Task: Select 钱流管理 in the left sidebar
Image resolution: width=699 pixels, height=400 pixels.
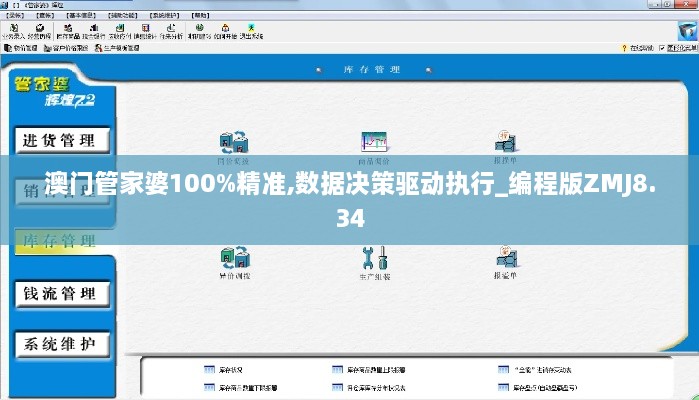Action: (60, 293)
